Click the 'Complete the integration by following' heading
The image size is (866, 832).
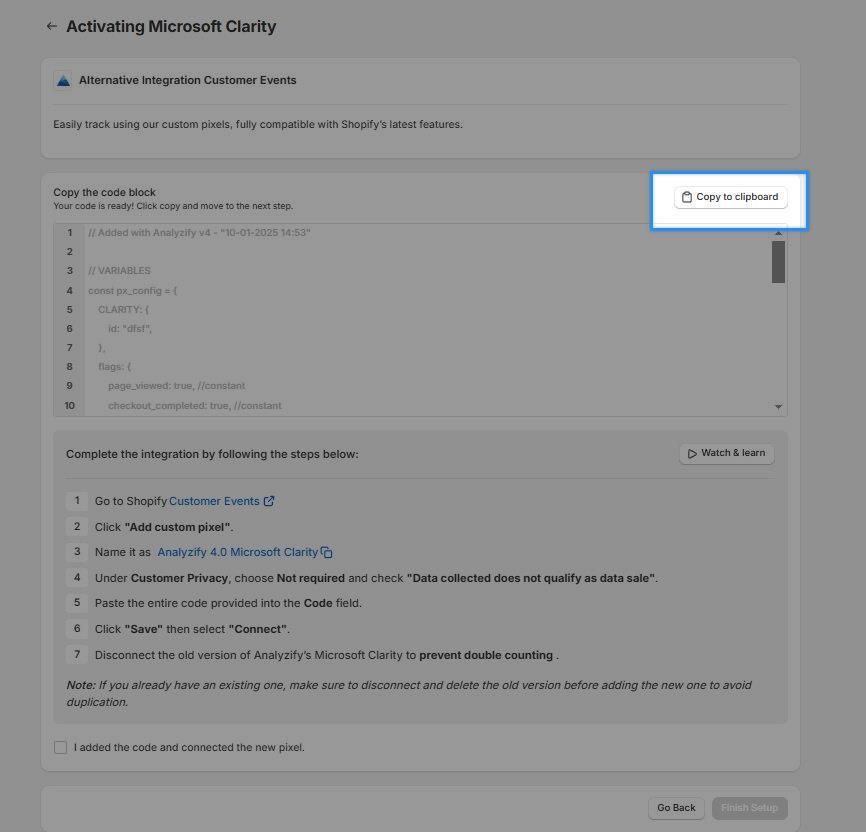click(212, 454)
